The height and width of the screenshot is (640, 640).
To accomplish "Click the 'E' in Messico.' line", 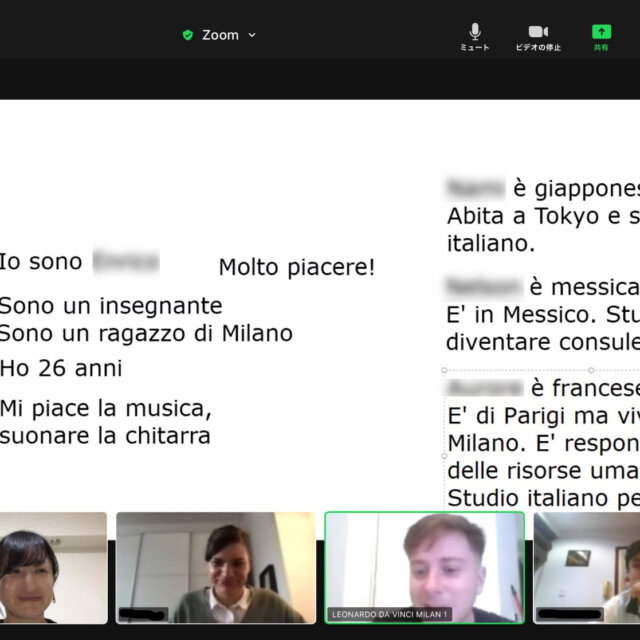I will click(543, 315).
